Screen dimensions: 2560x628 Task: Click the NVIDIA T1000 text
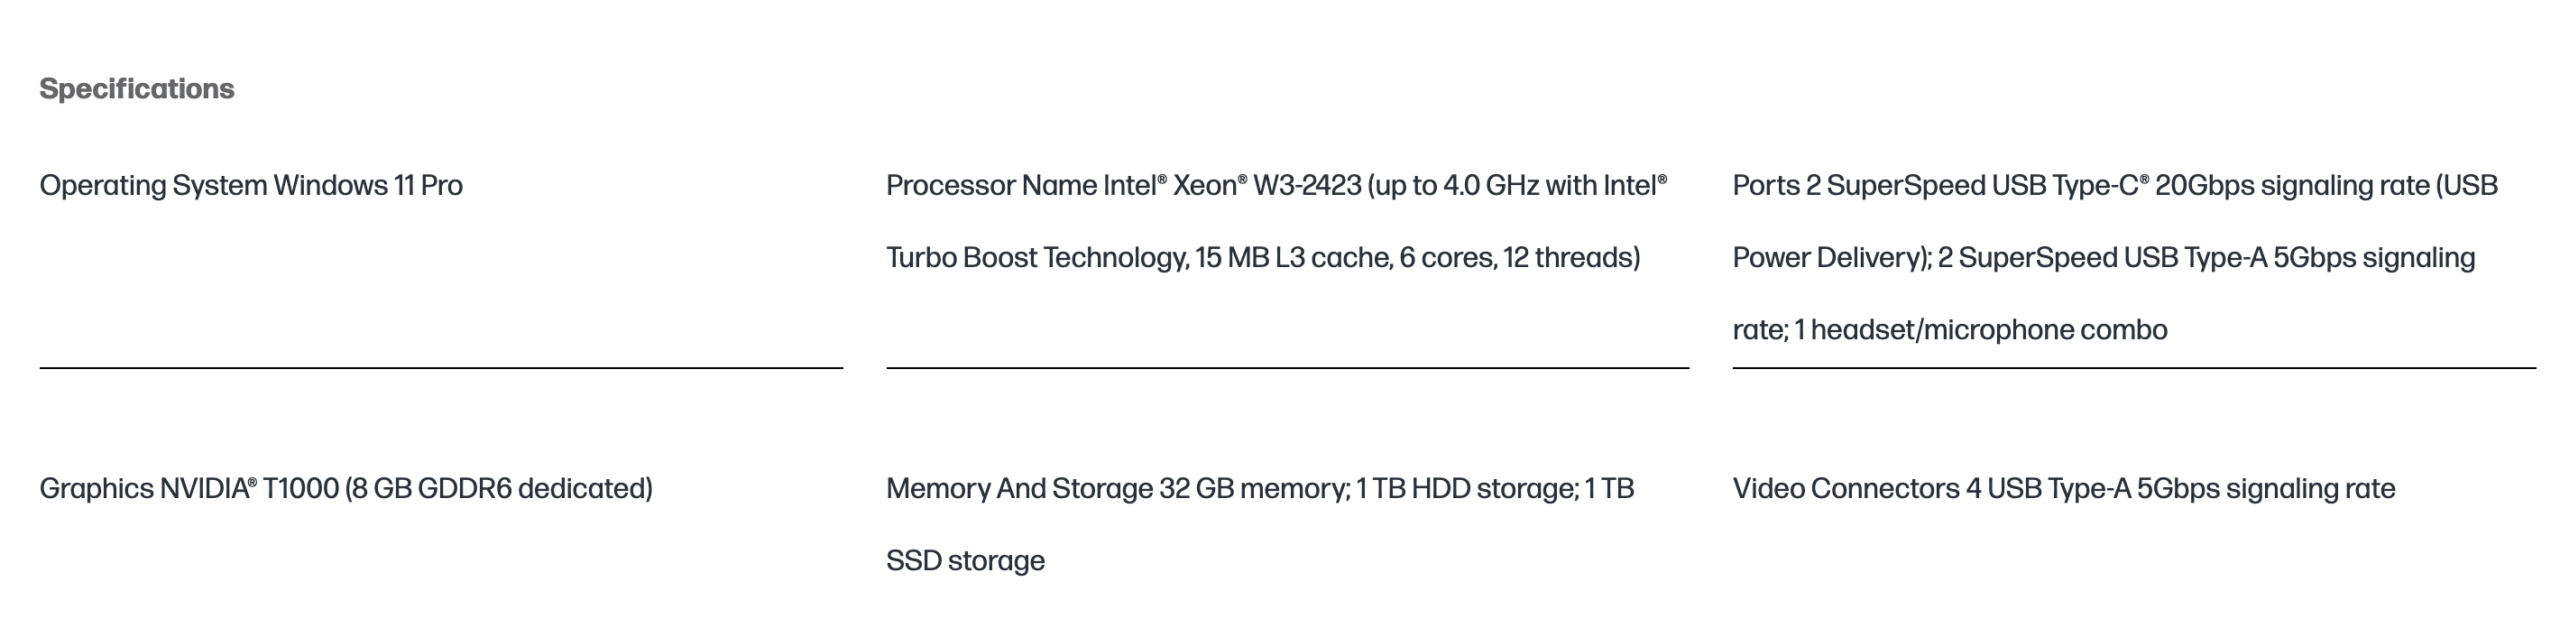point(249,489)
